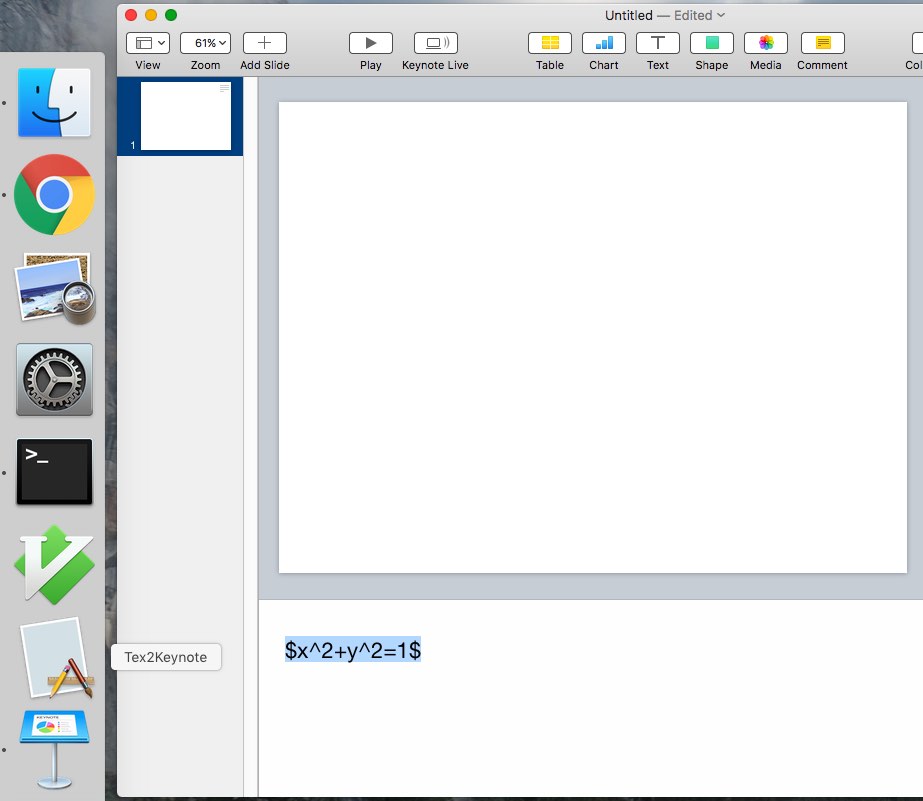Open Terminal from the Dock

[54, 471]
